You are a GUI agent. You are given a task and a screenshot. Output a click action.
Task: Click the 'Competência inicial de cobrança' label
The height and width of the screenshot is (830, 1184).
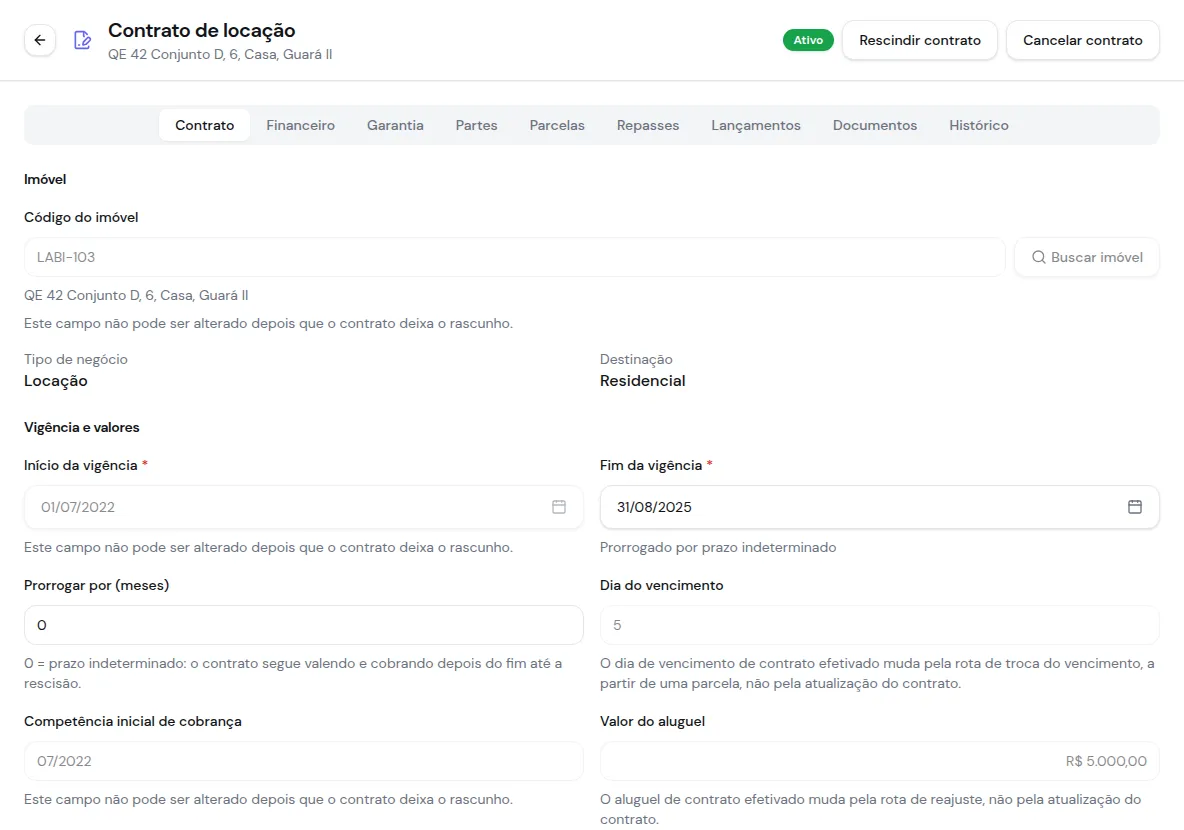tap(133, 721)
